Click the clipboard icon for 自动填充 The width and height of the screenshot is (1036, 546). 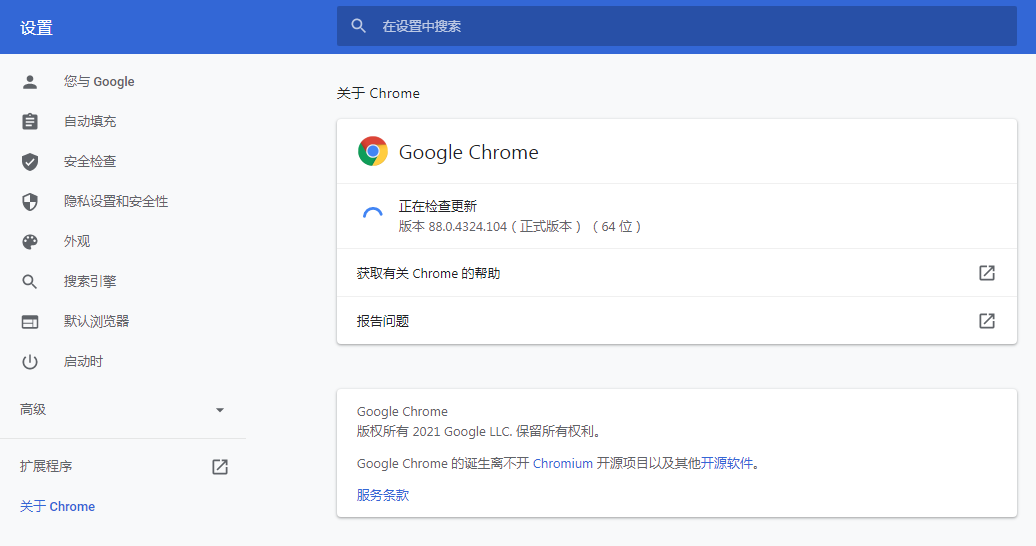coord(30,122)
